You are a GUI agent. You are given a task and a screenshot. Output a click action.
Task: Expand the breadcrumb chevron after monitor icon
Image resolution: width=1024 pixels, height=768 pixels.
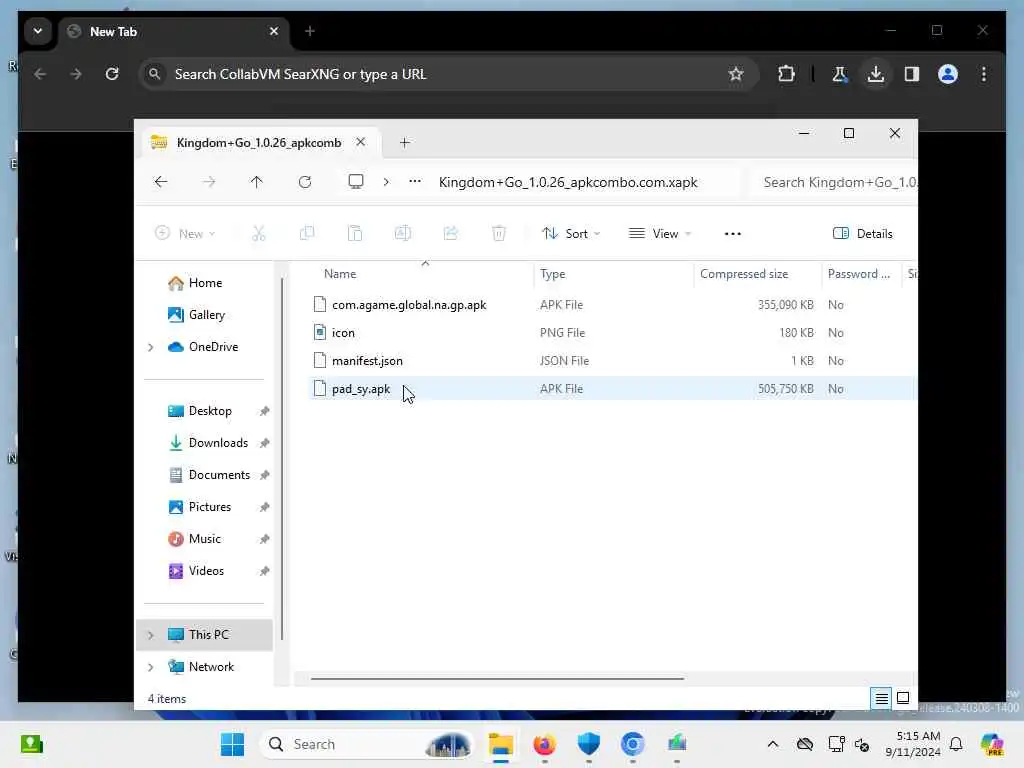386,182
